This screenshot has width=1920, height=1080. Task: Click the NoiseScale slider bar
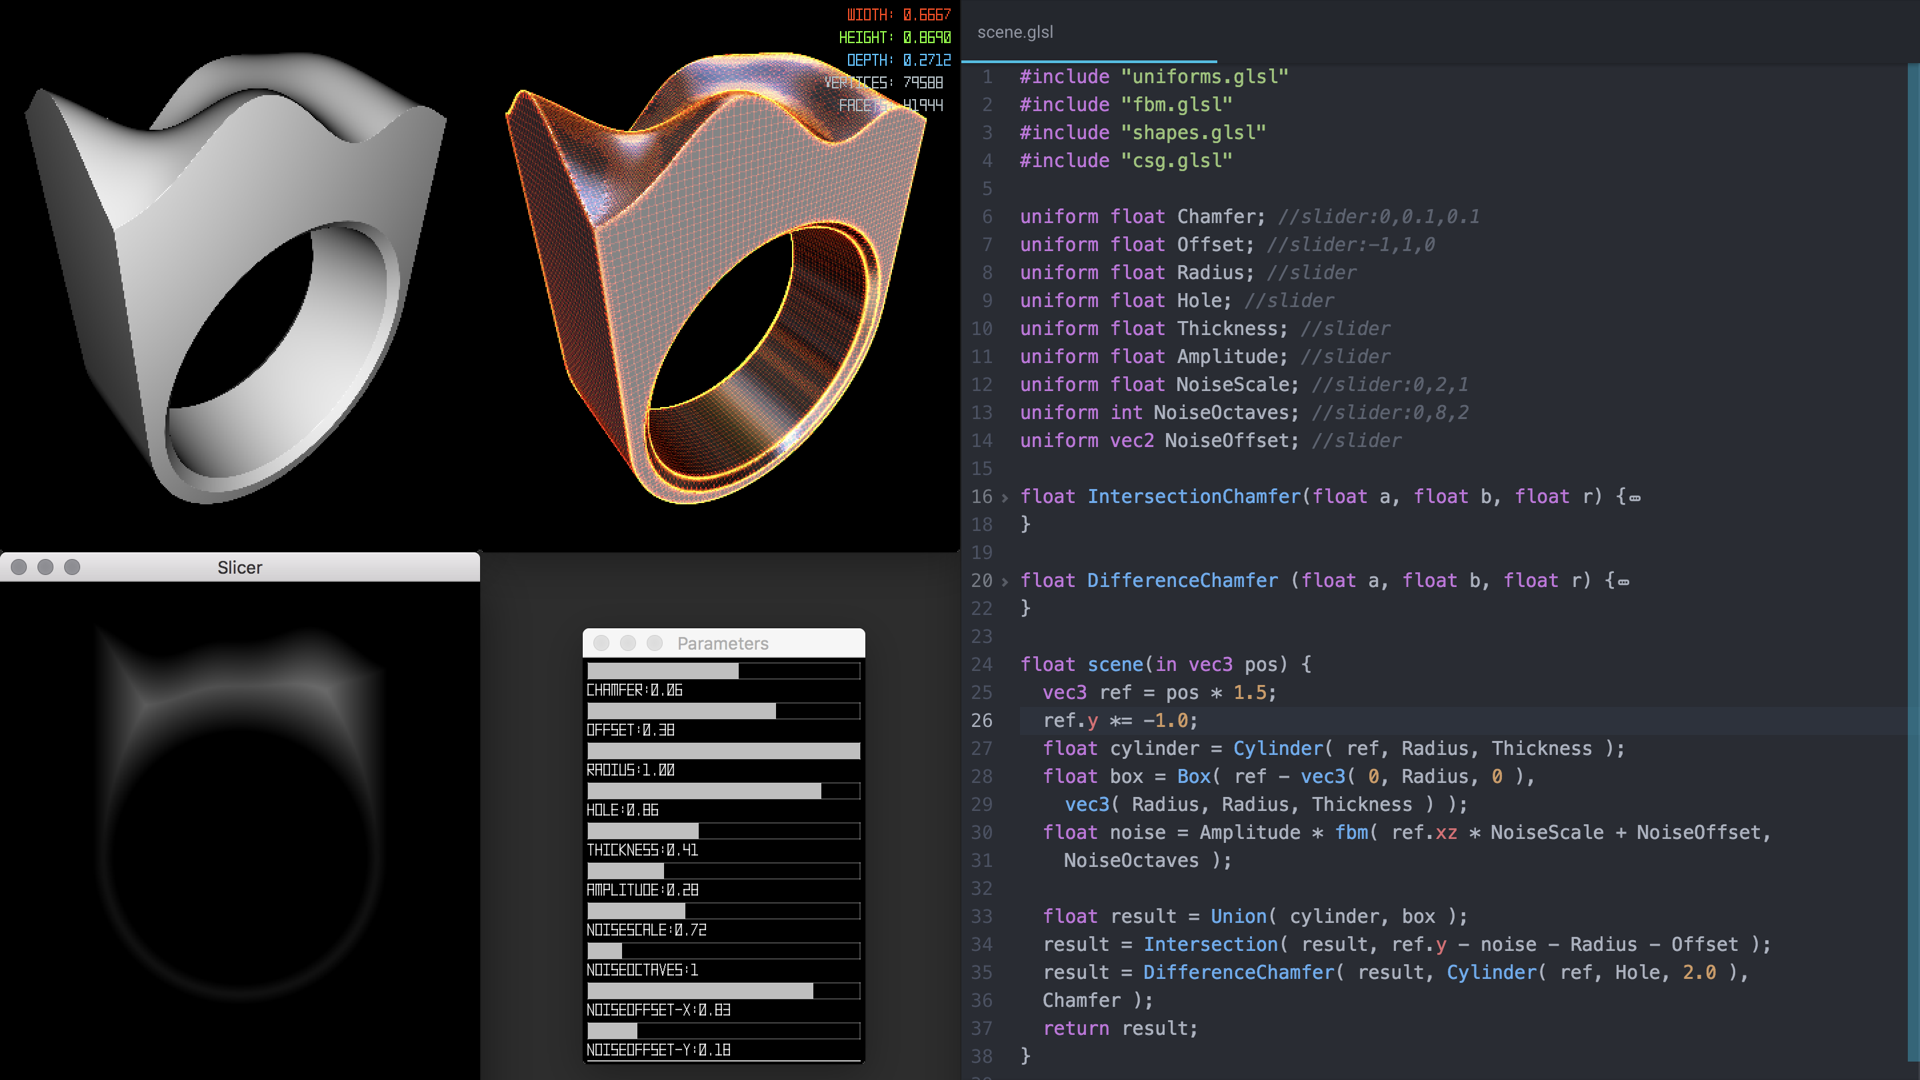[723, 911]
